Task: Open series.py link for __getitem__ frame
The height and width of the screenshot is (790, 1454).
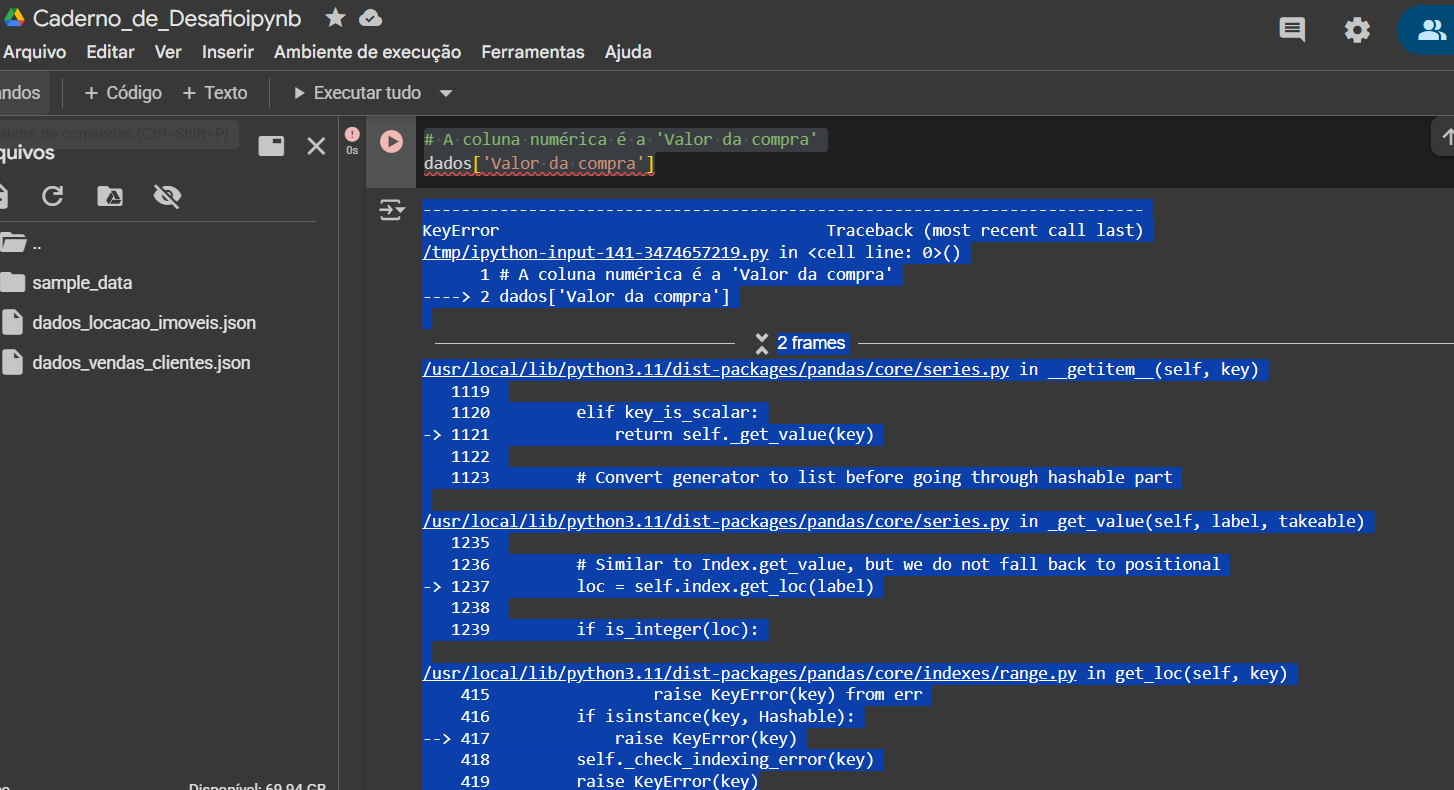Action: coord(716,370)
